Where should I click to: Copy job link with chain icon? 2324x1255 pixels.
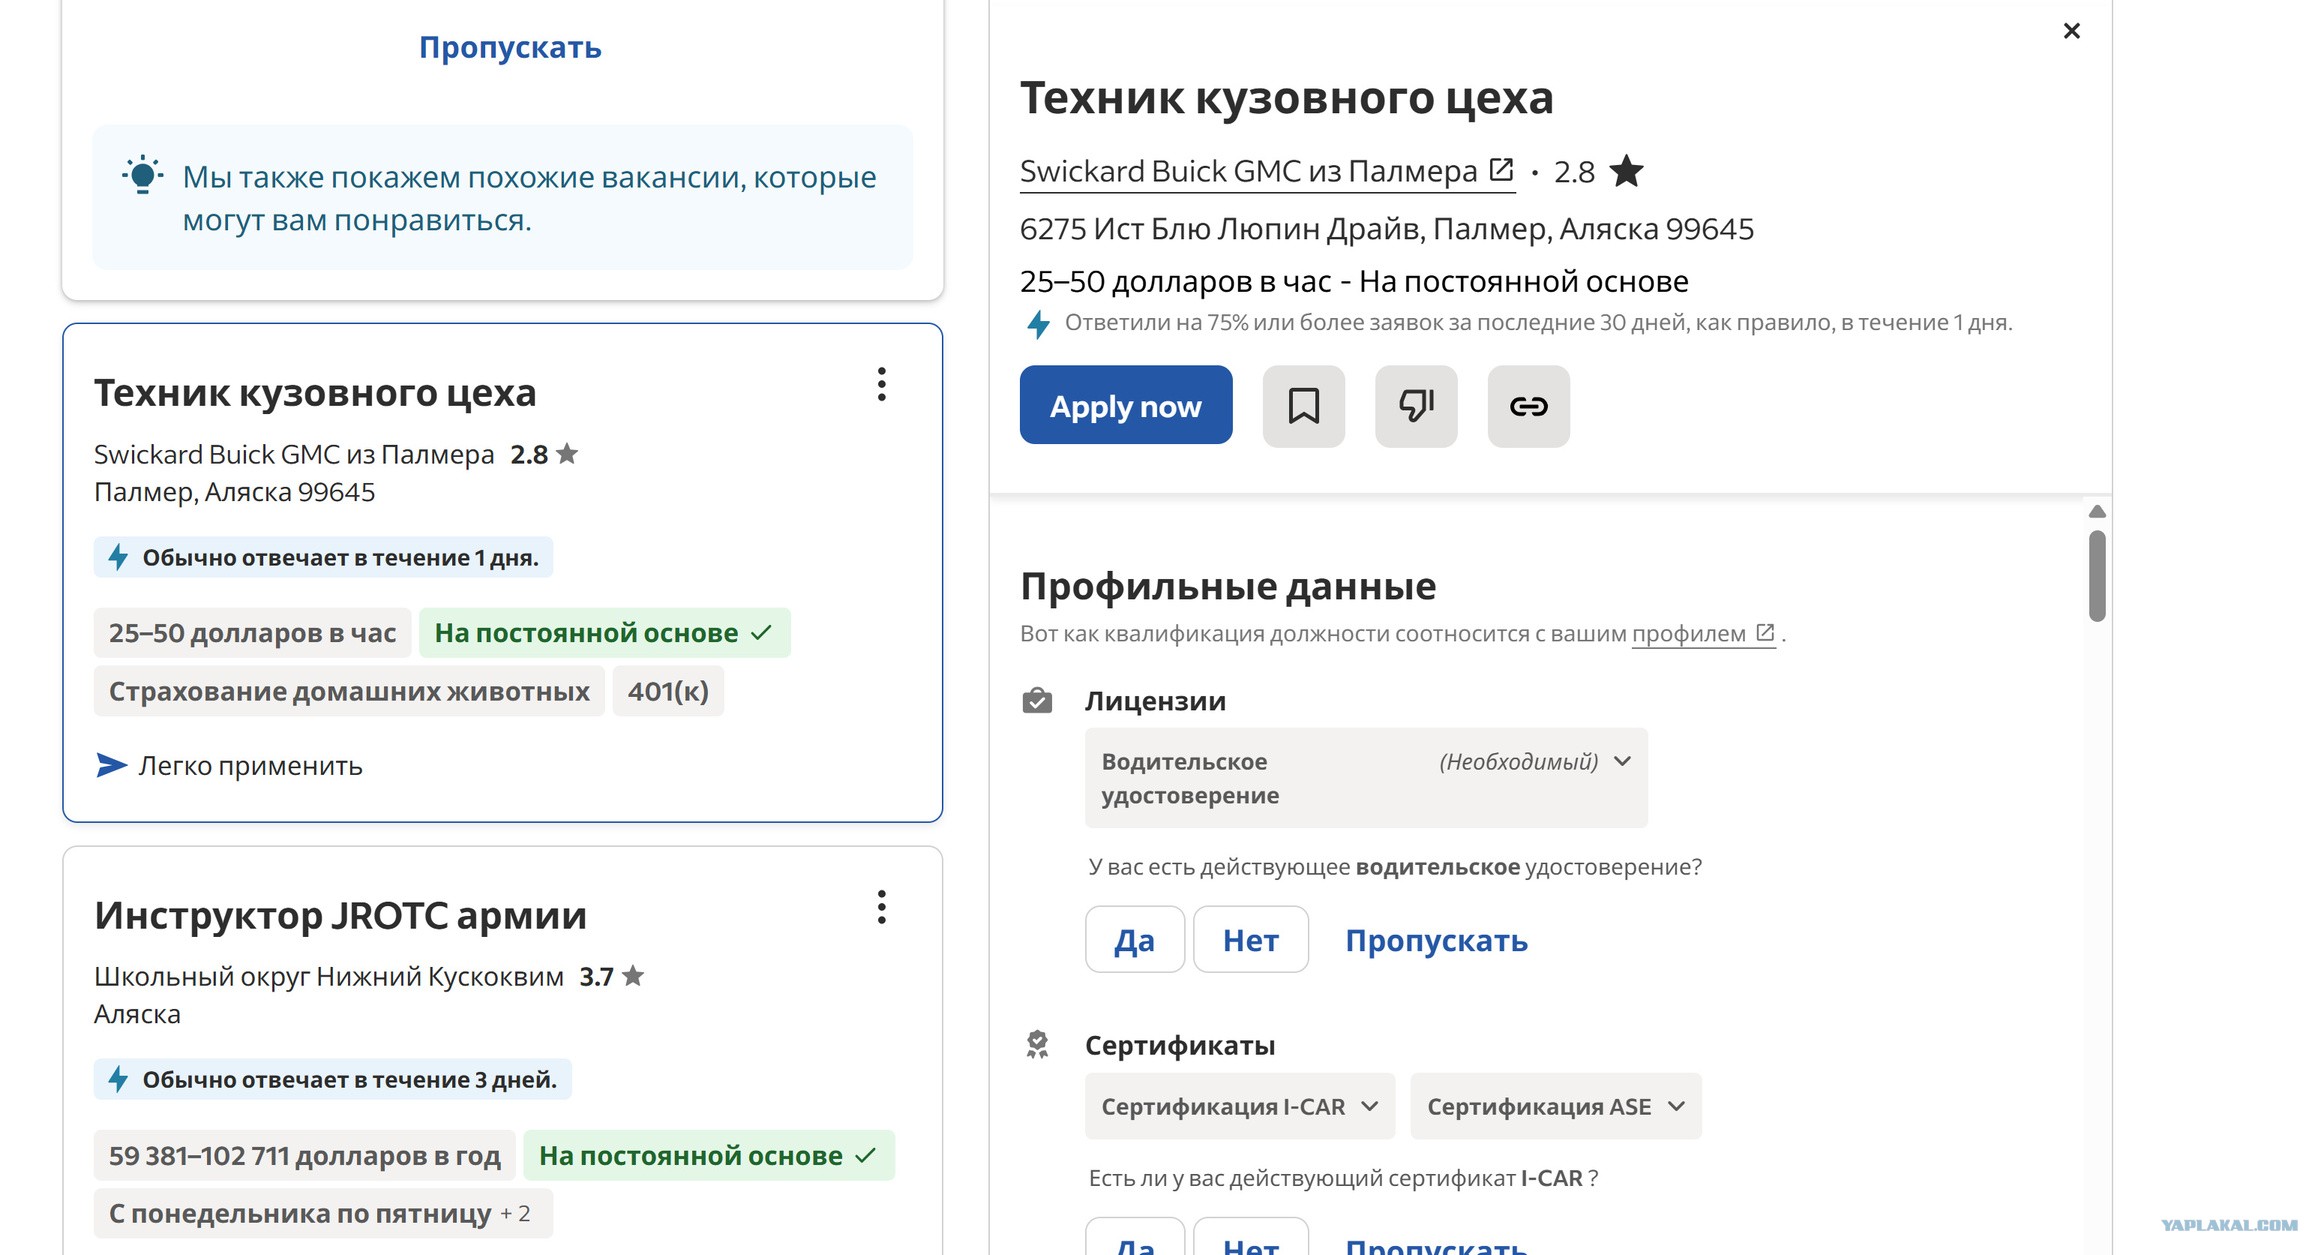[1528, 405]
